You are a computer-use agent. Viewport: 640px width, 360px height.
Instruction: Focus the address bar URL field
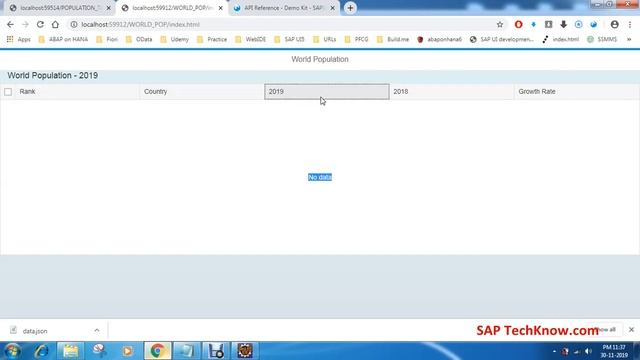click(286, 24)
